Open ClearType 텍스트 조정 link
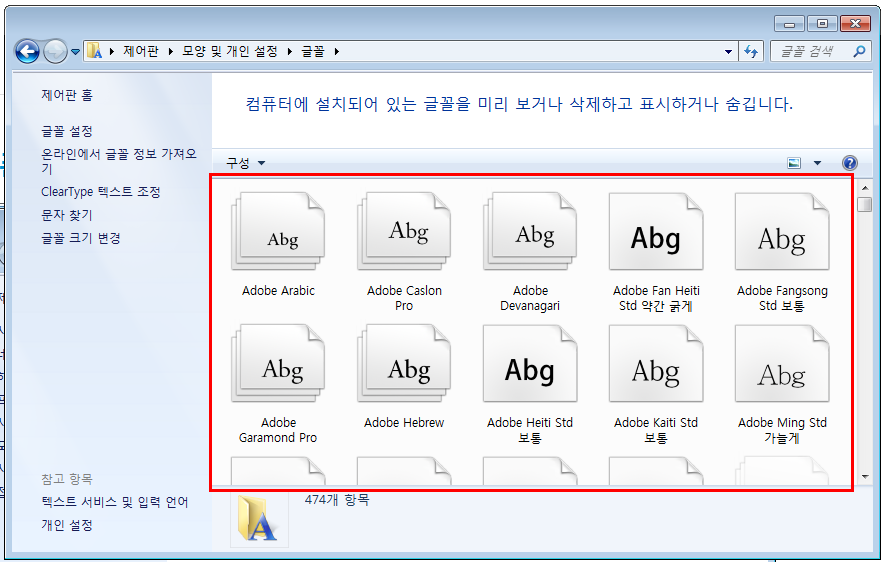886x562 pixels. 101,192
